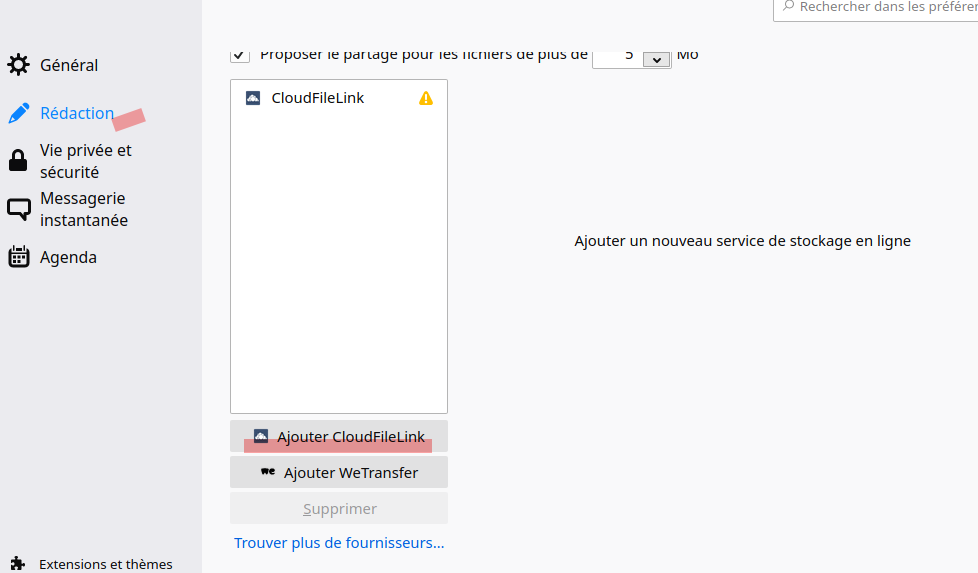Click the WeTransfer logo on the add button
Viewport: 978px width, 573px height.
(268, 472)
